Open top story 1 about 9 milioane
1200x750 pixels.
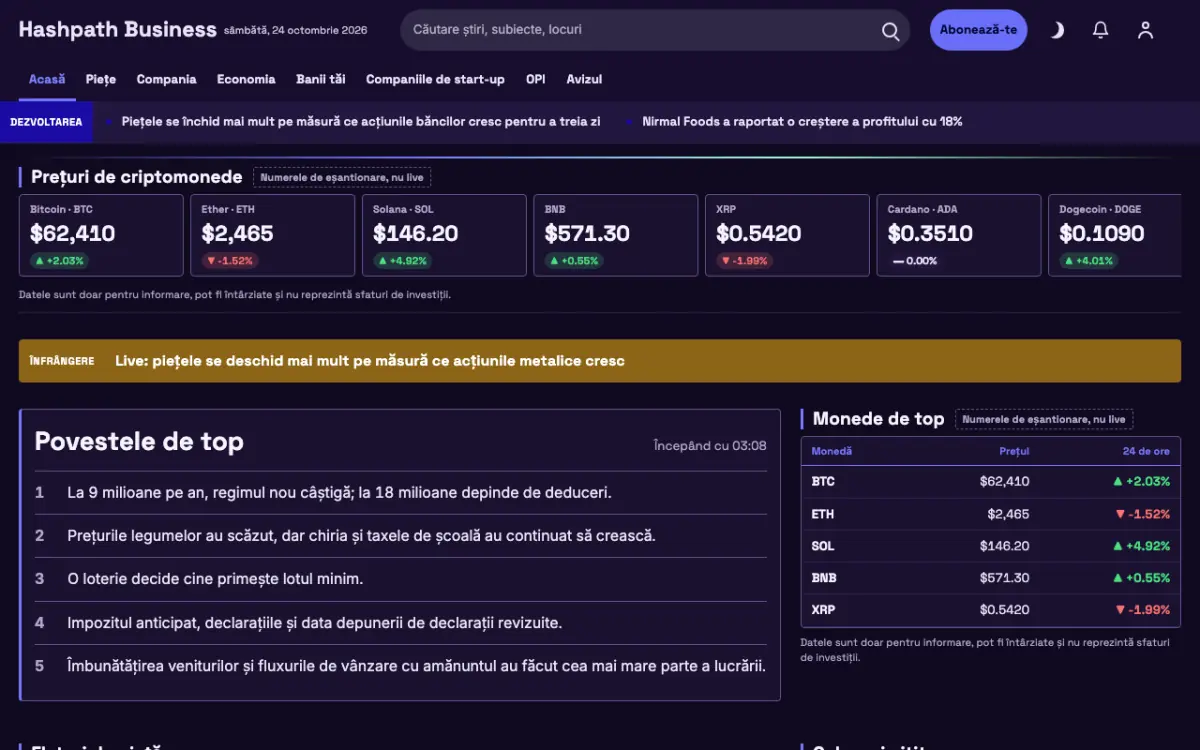pos(401,493)
